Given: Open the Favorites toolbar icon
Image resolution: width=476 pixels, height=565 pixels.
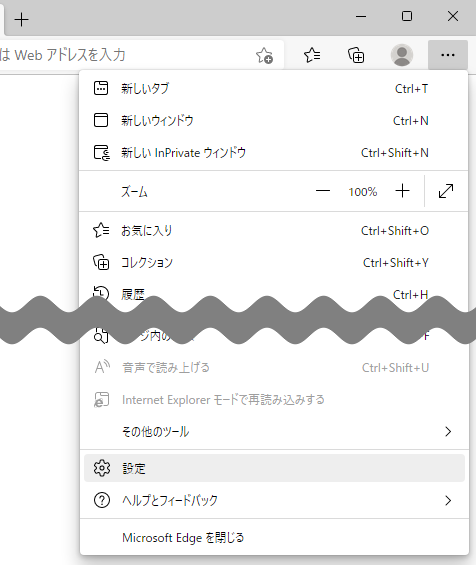Looking at the screenshot, I should 312,55.
